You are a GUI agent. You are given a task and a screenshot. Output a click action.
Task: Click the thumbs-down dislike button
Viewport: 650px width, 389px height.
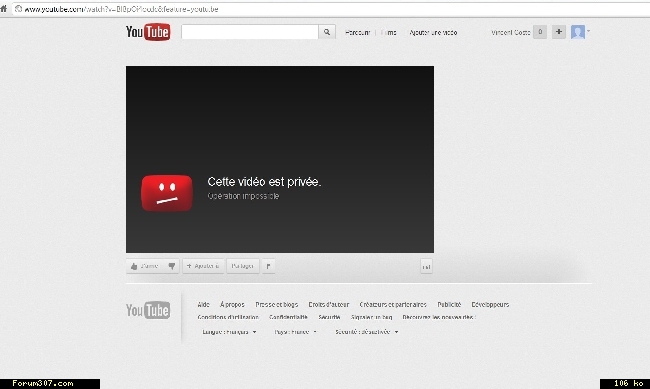pyautogui.click(x=172, y=266)
